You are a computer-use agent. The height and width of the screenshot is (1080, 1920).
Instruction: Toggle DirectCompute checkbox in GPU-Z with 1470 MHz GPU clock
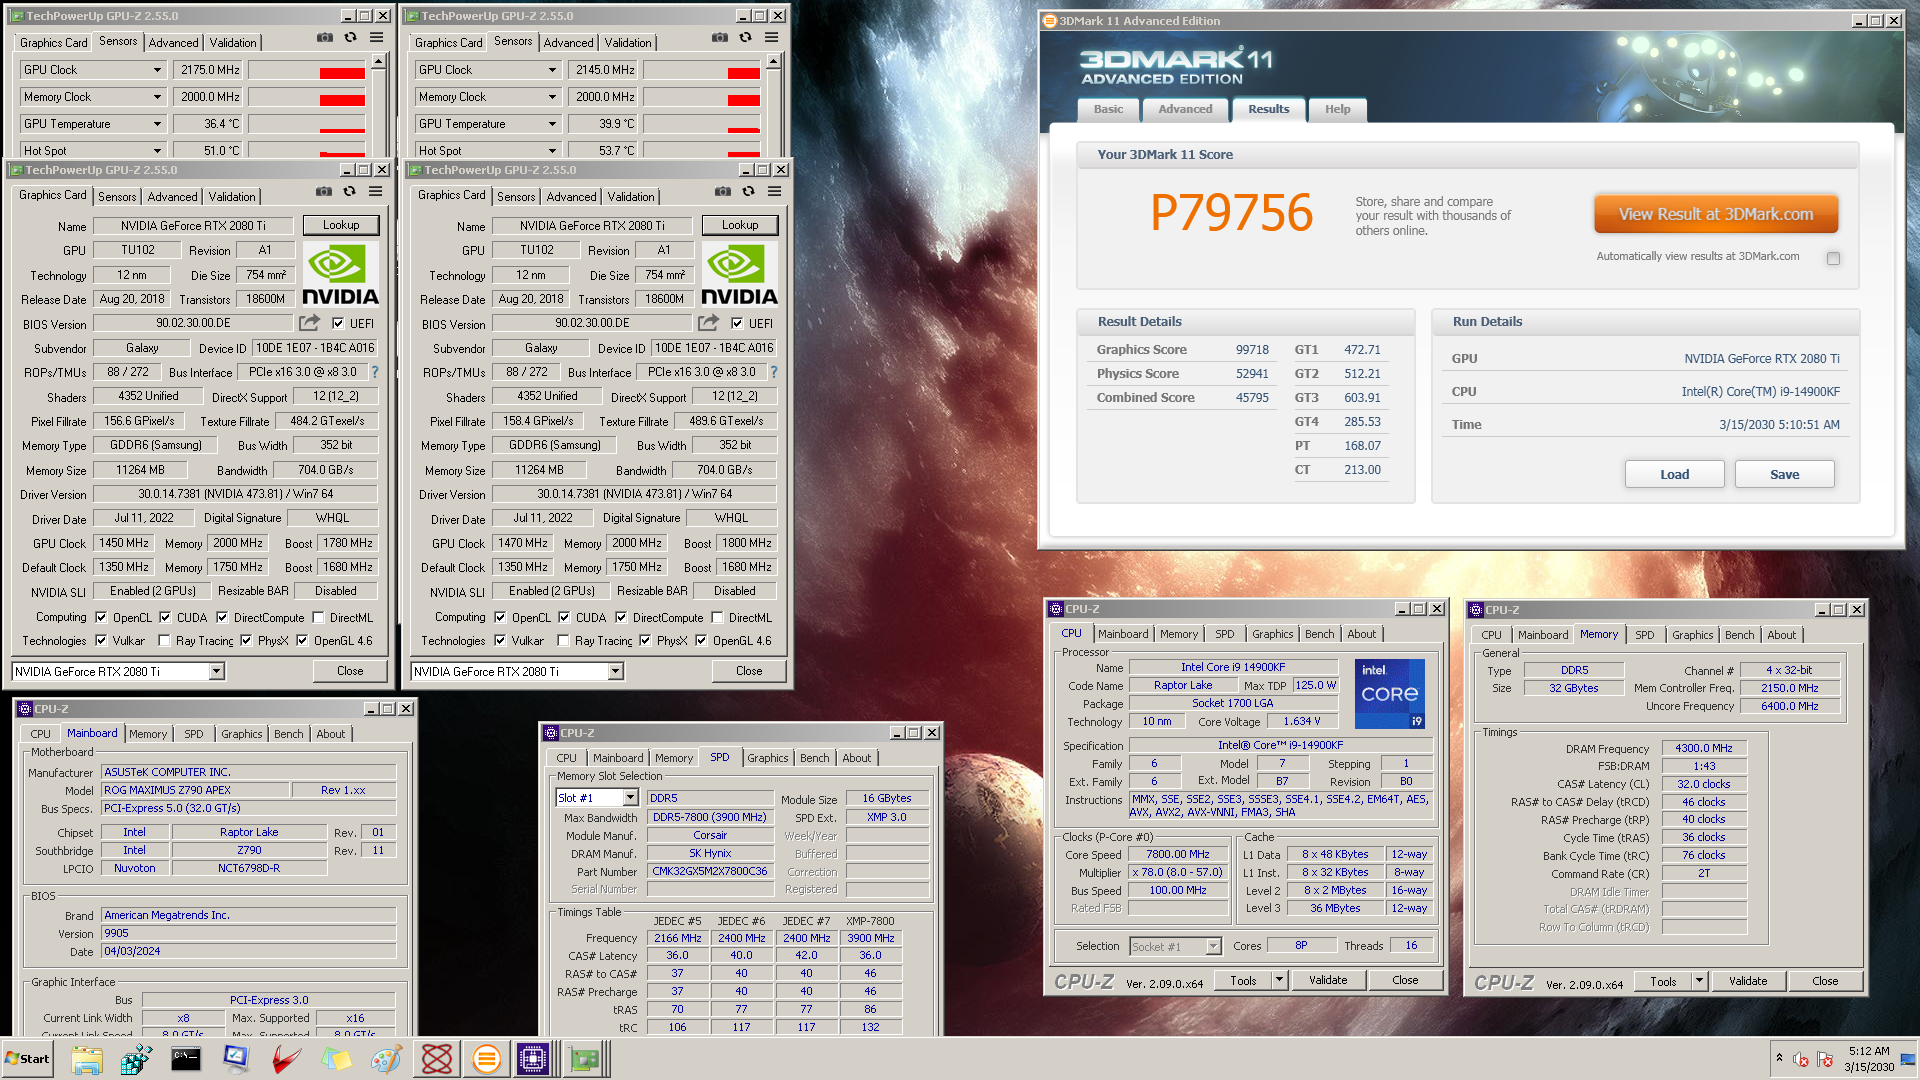coord(621,617)
